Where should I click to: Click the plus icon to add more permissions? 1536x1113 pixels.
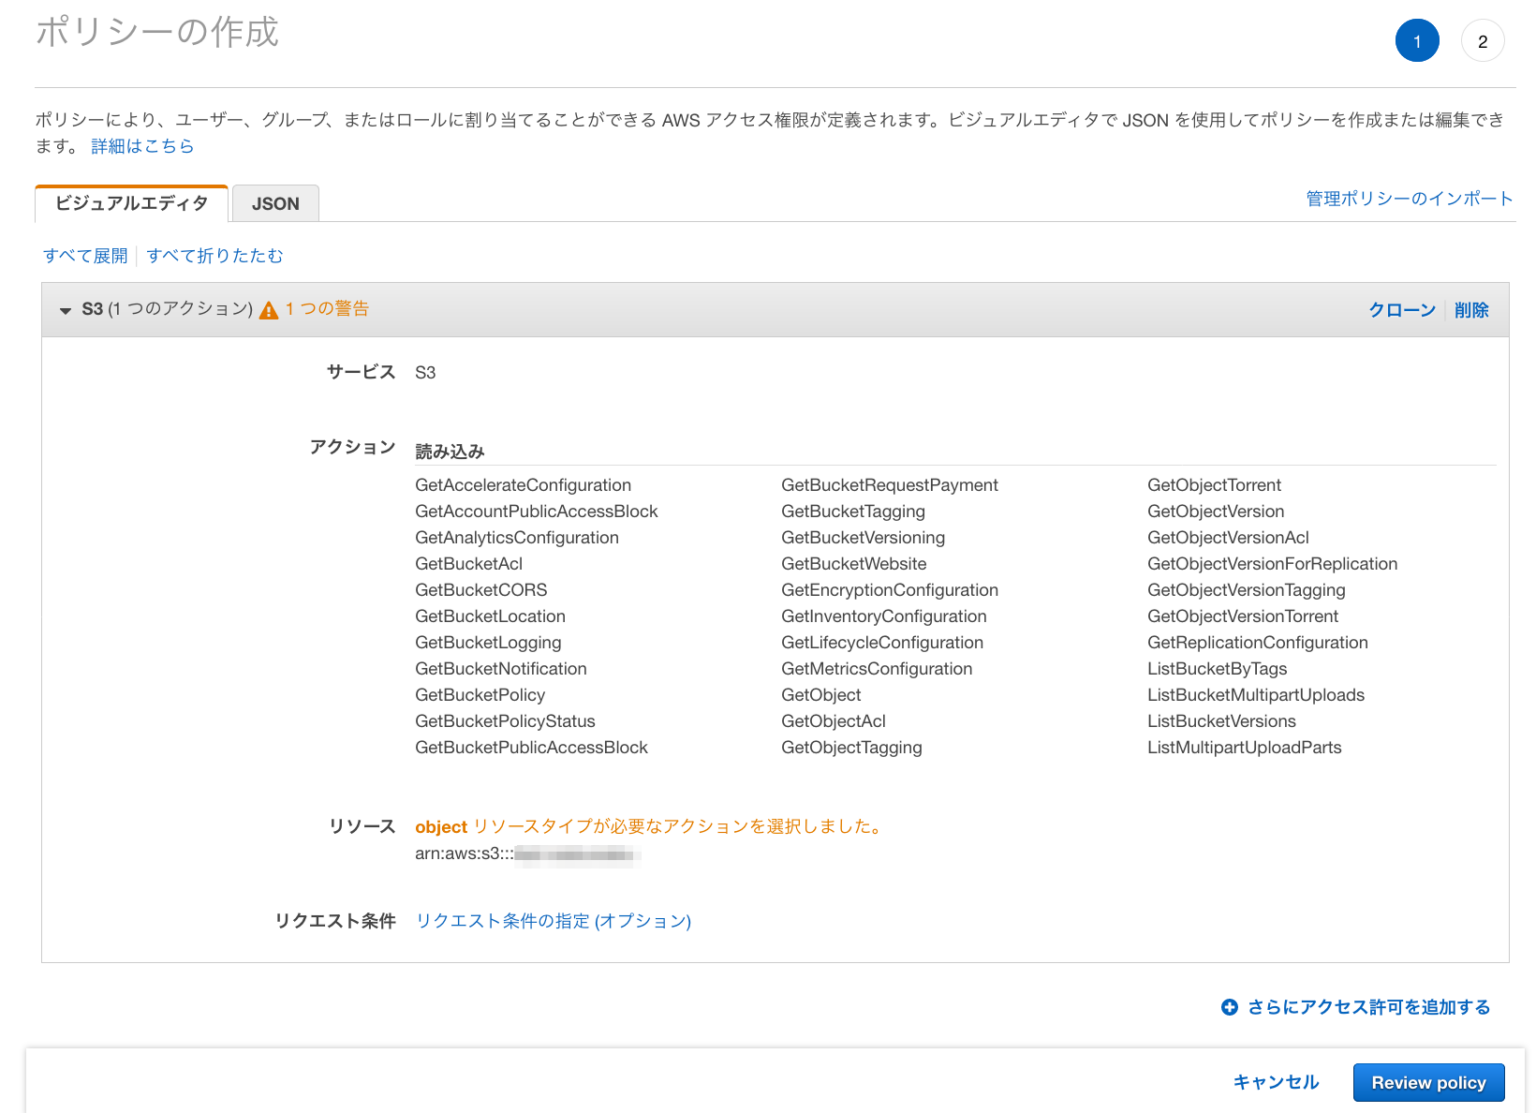pyautogui.click(x=1229, y=1008)
